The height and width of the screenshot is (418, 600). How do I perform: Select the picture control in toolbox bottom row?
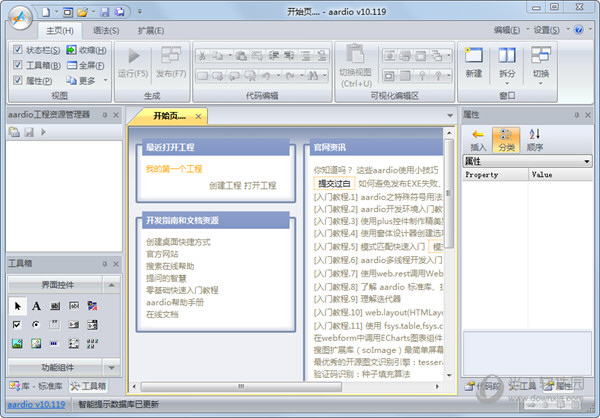[x=17, y=343]
